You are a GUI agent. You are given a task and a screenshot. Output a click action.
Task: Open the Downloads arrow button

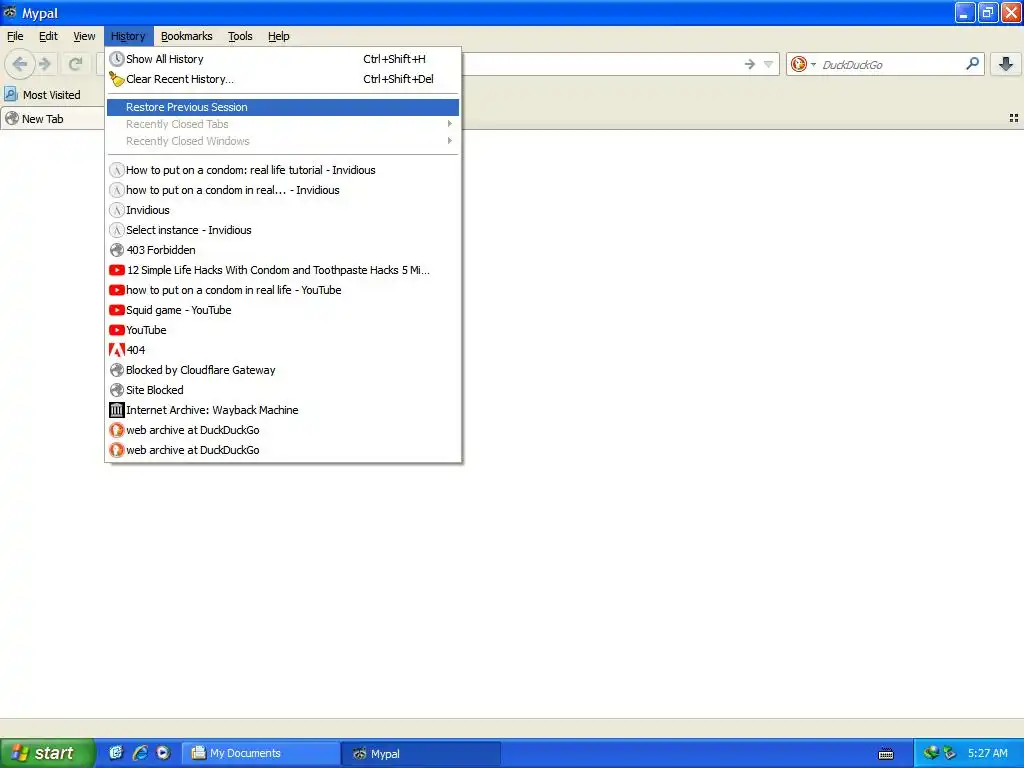pyautogui.click(x=1006, y=64)
